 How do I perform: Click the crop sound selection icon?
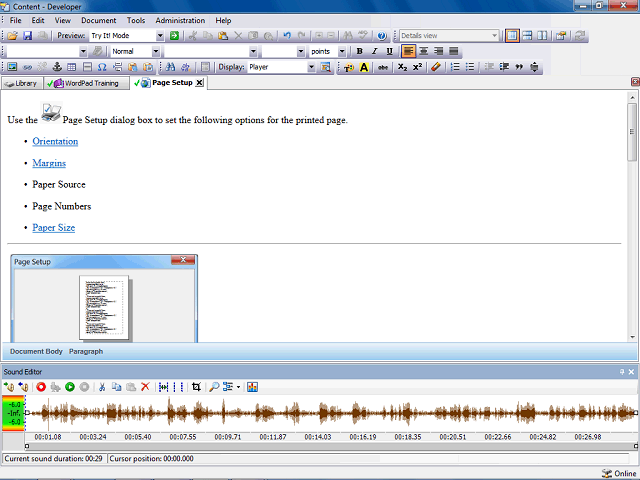click(196, 387)
